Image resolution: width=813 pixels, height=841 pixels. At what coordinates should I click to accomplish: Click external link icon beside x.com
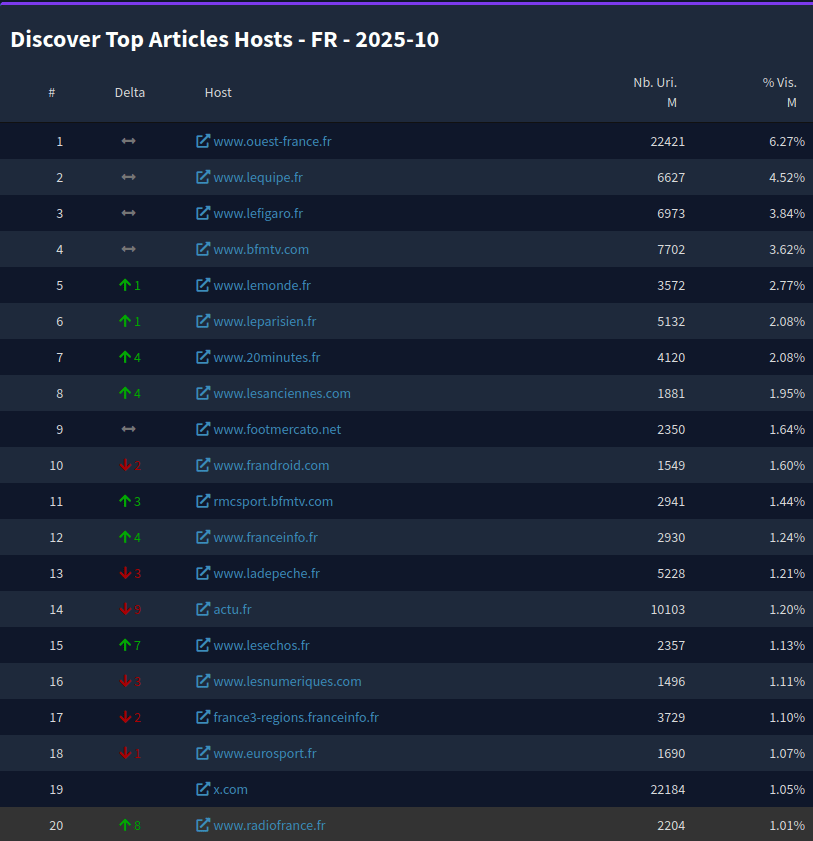[x=203, y=789]
